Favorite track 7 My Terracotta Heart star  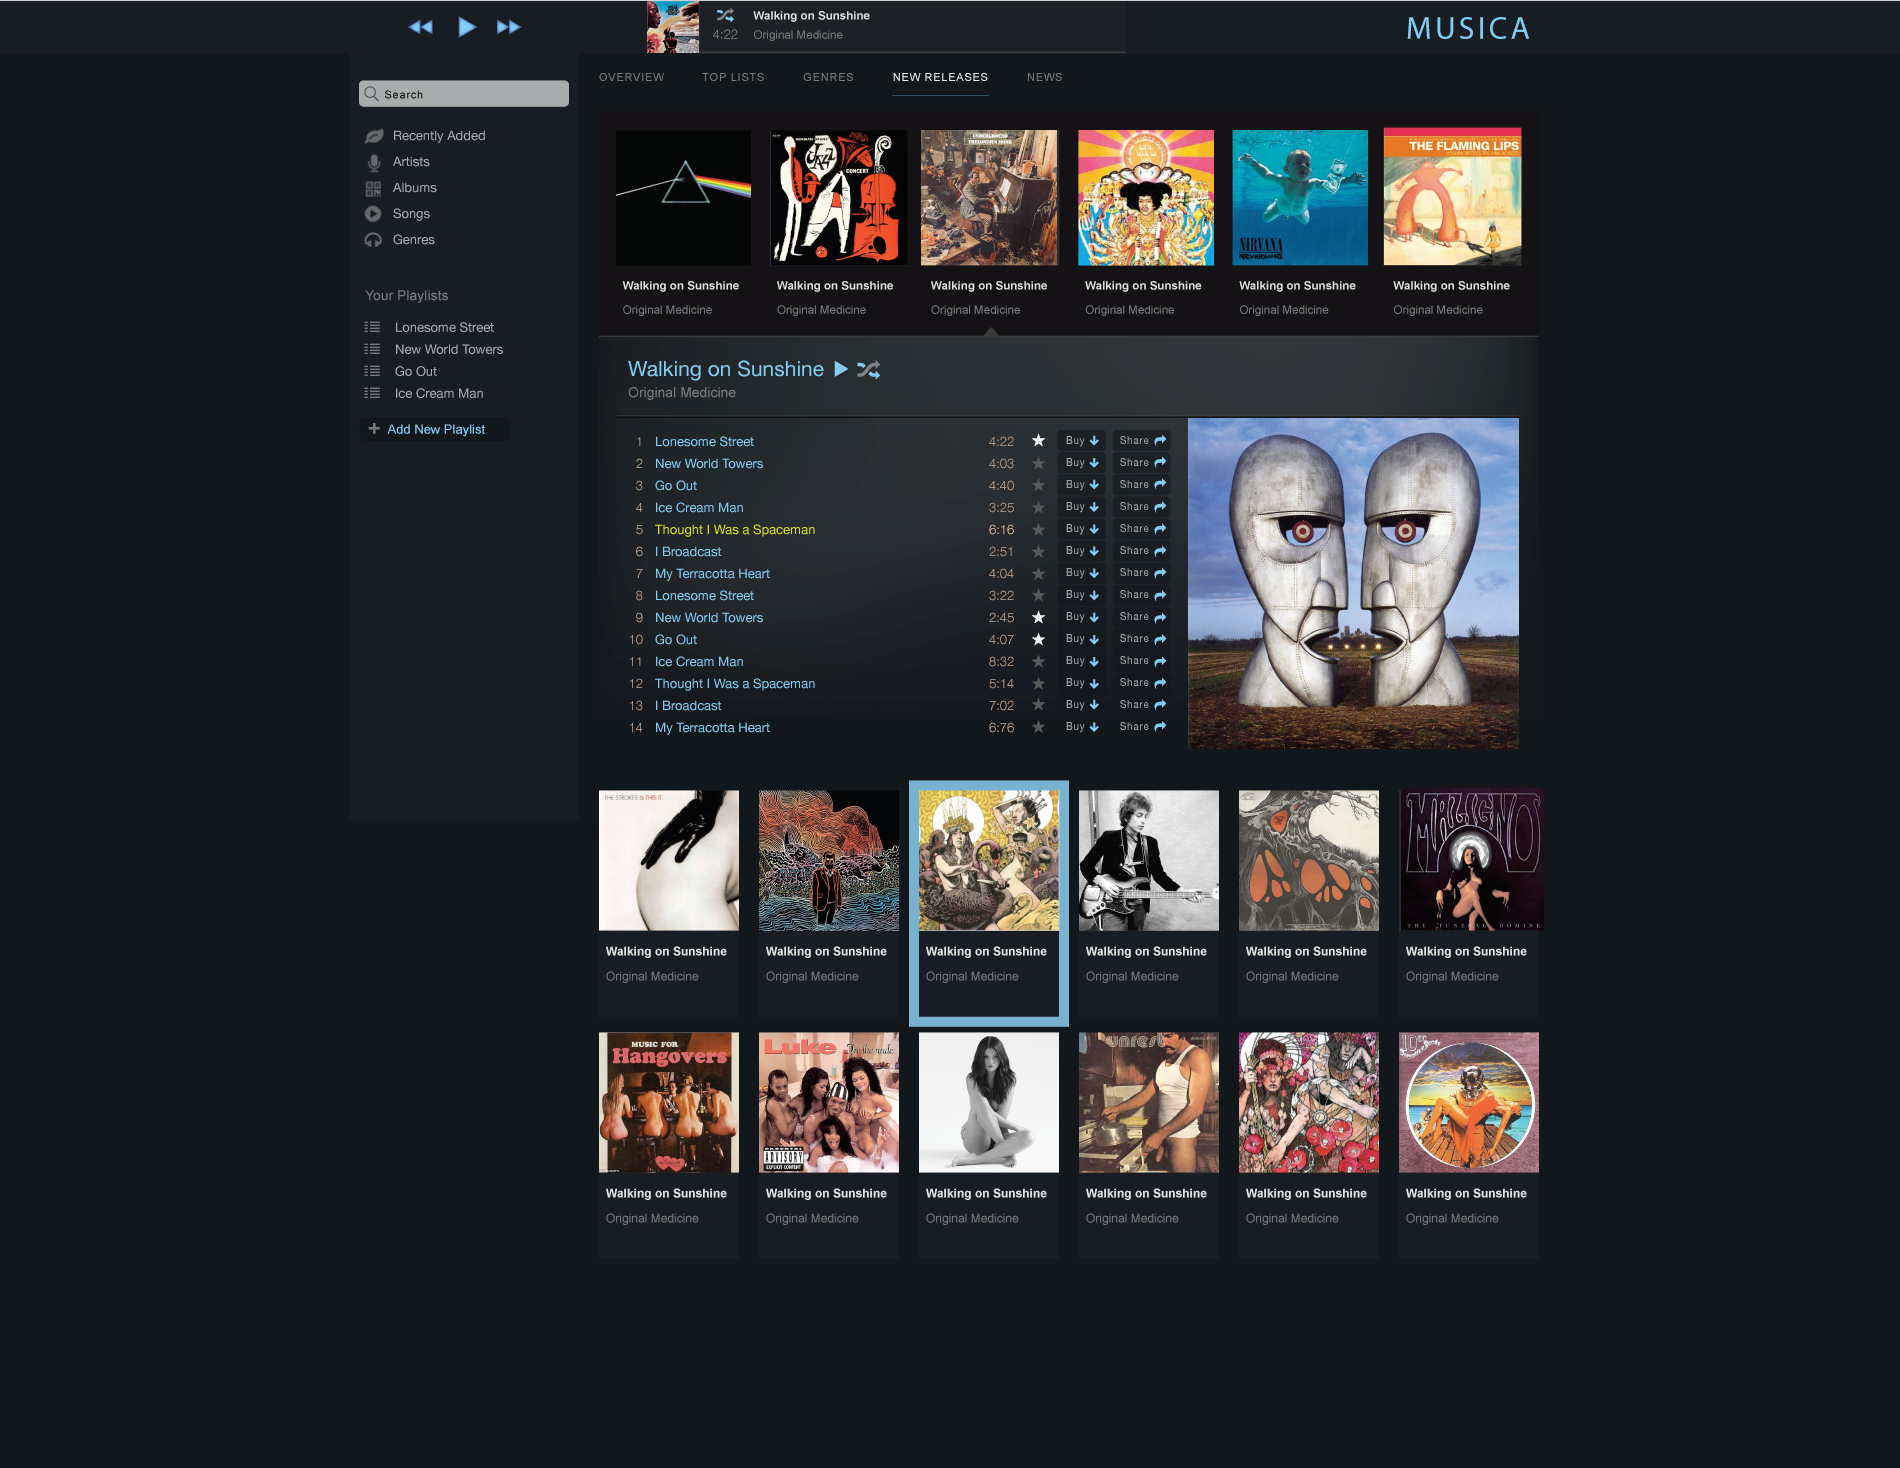coord(1038,573)
